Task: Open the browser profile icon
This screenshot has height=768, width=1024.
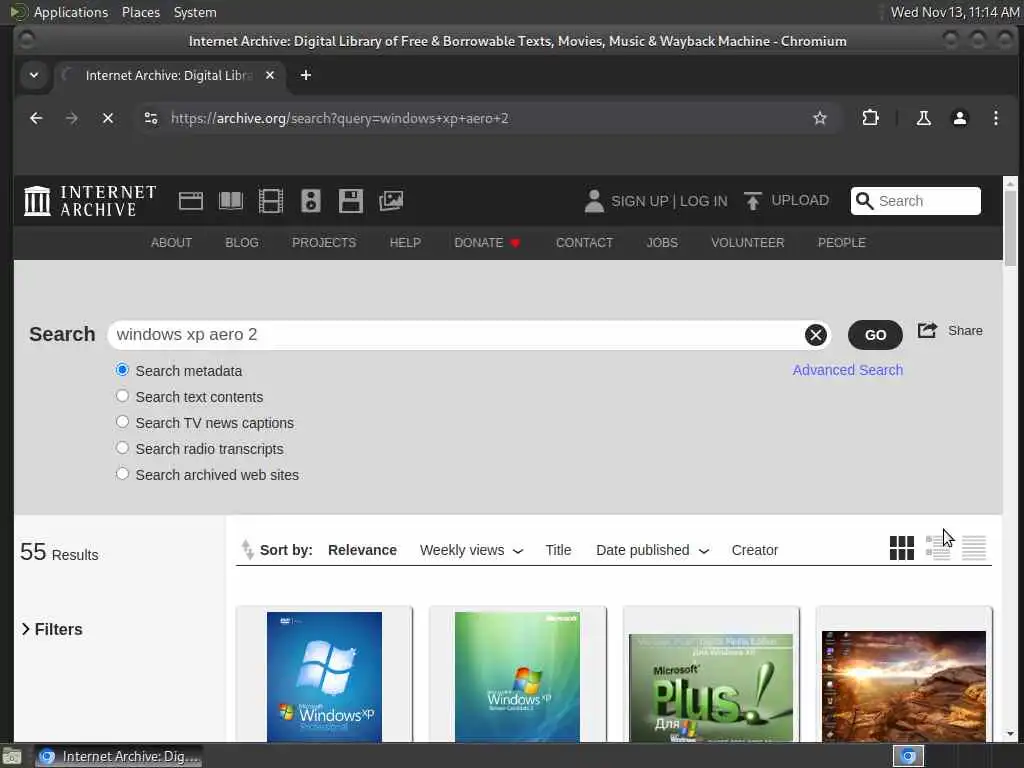Action: click(959, 118)
